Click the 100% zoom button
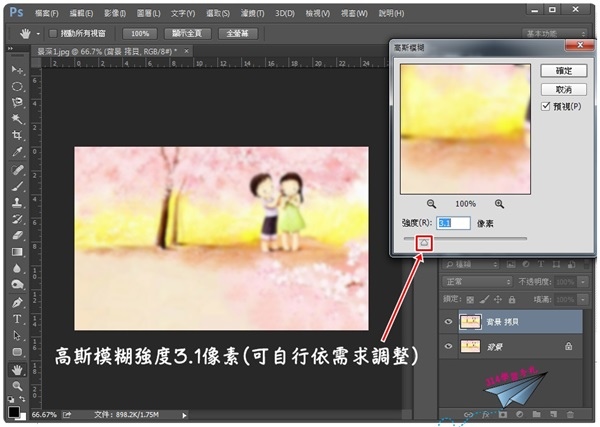600x427 pixels. tap(140, 34)
